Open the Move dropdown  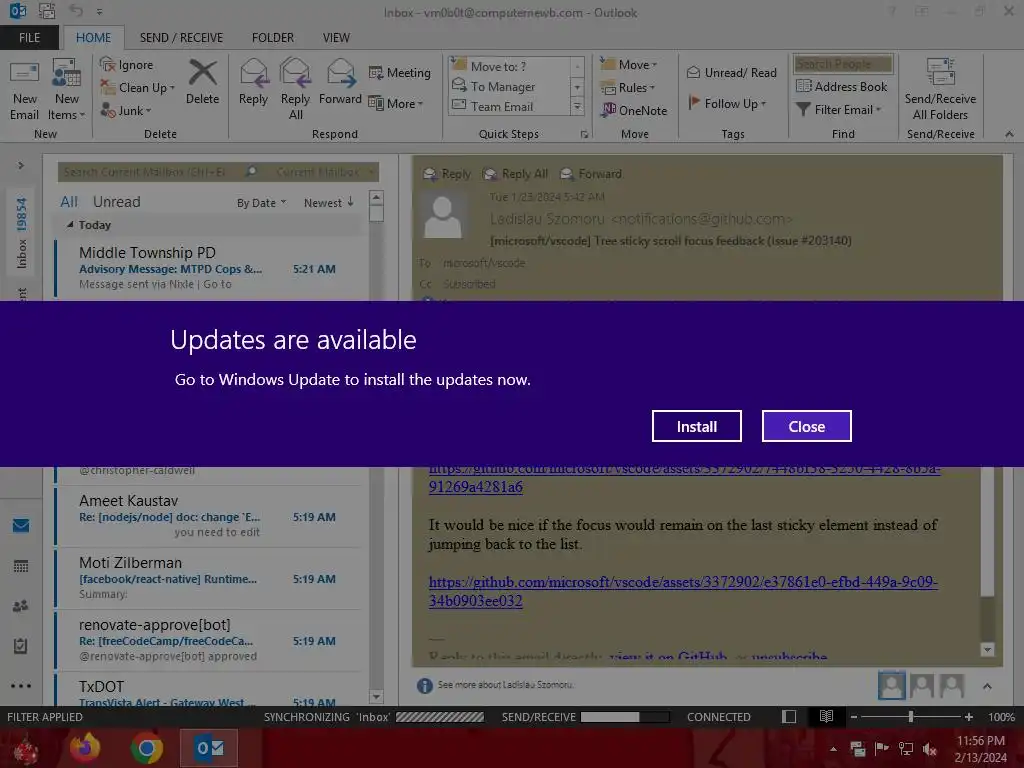point(628,64)
